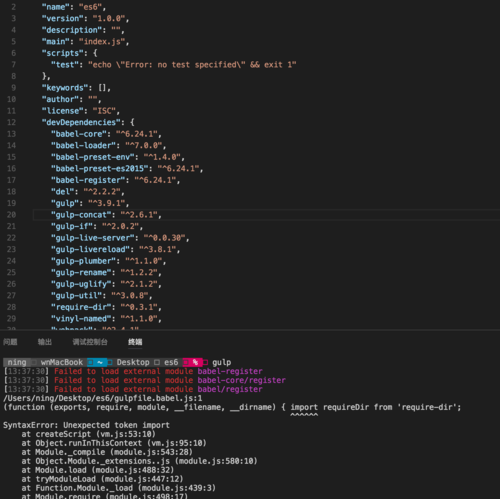
Task: Click line number 12 in editor gutter
Action: pos(11,122)
